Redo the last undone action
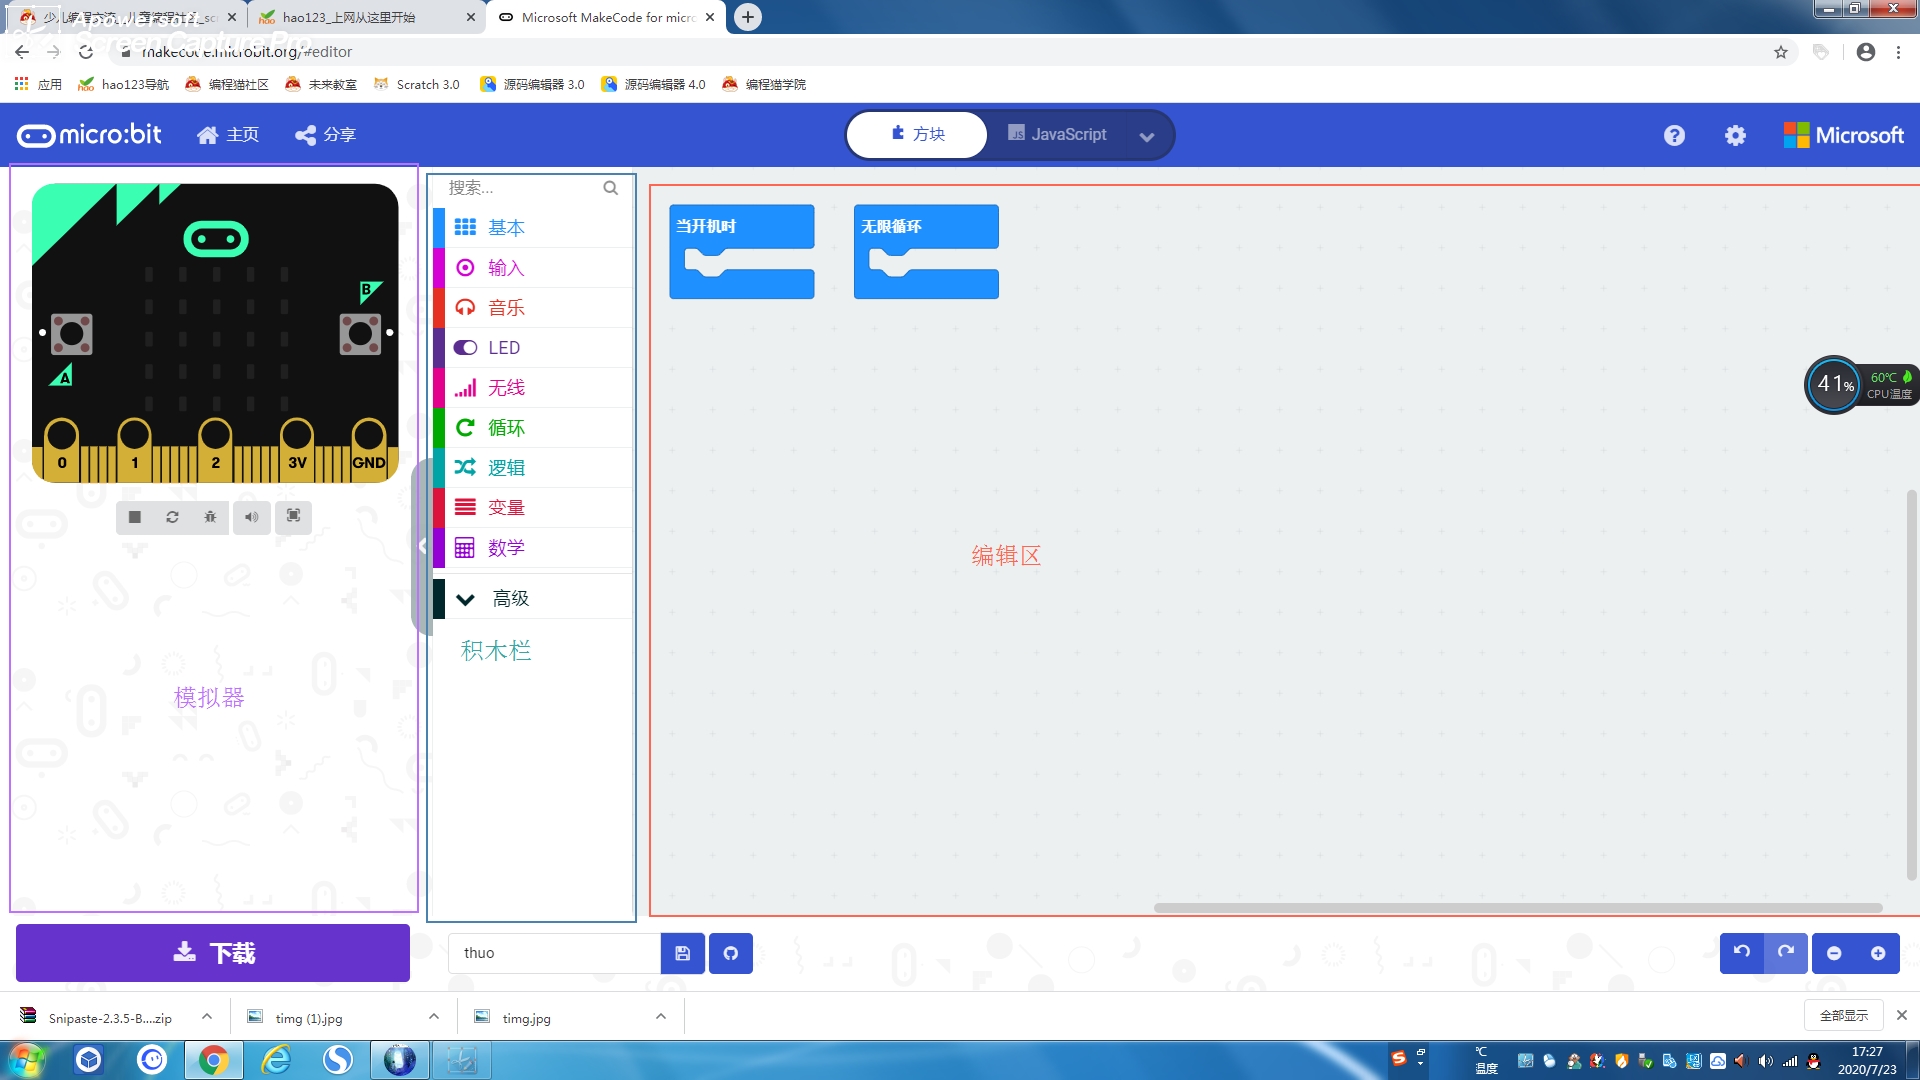1920x1080 pixels. [1786, 953]
